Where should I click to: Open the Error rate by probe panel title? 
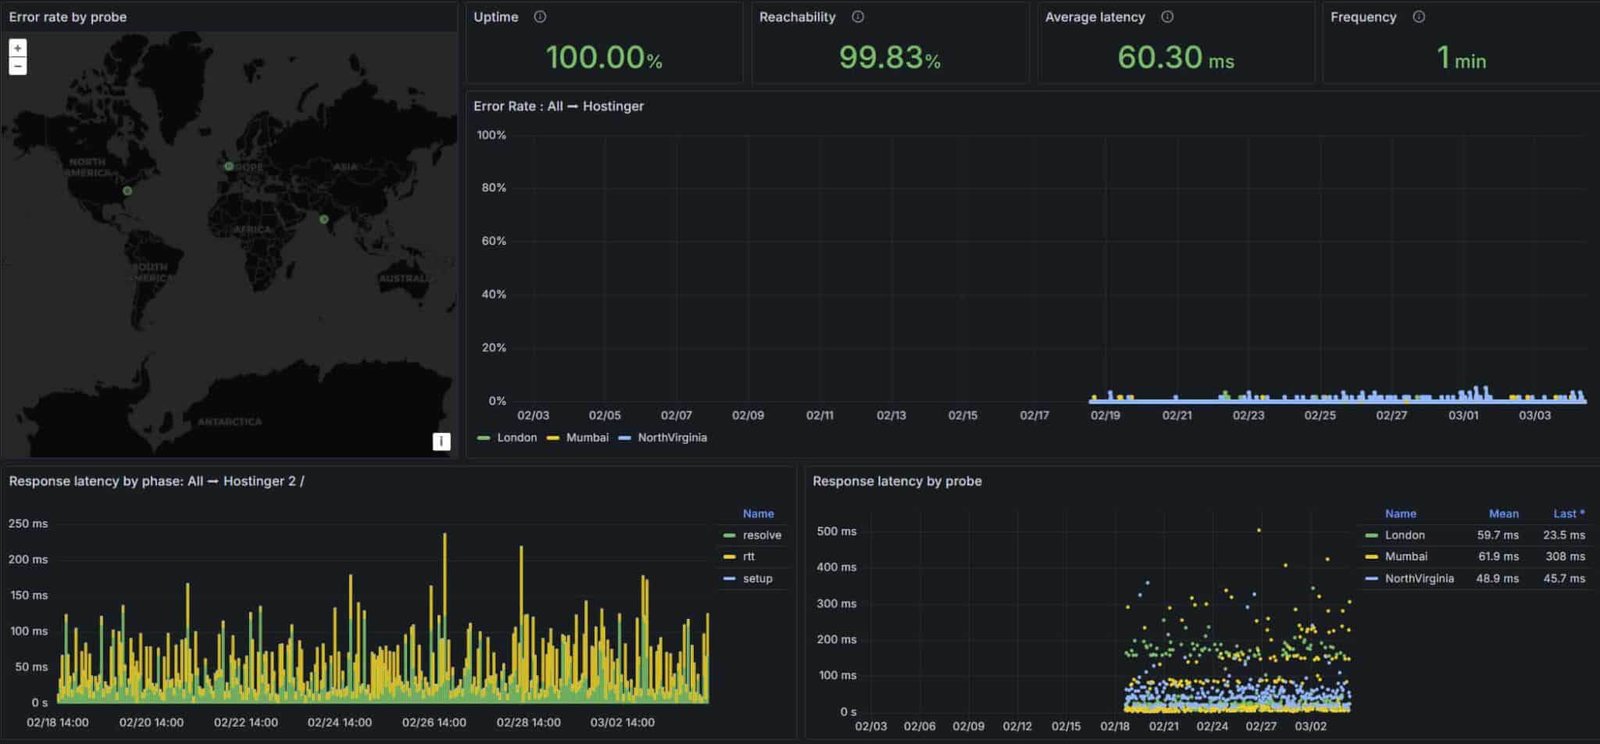click(68, 17)
